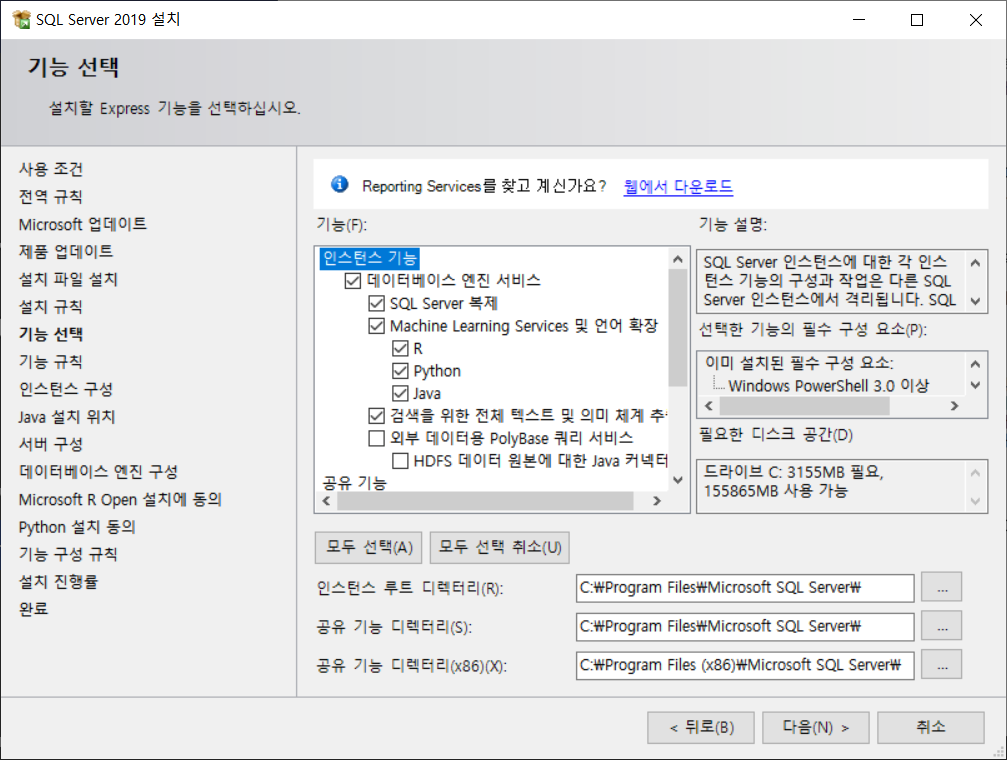Click 기능 설명 scroll up arrow
The image size is (1007, 760).
[975, 262]
